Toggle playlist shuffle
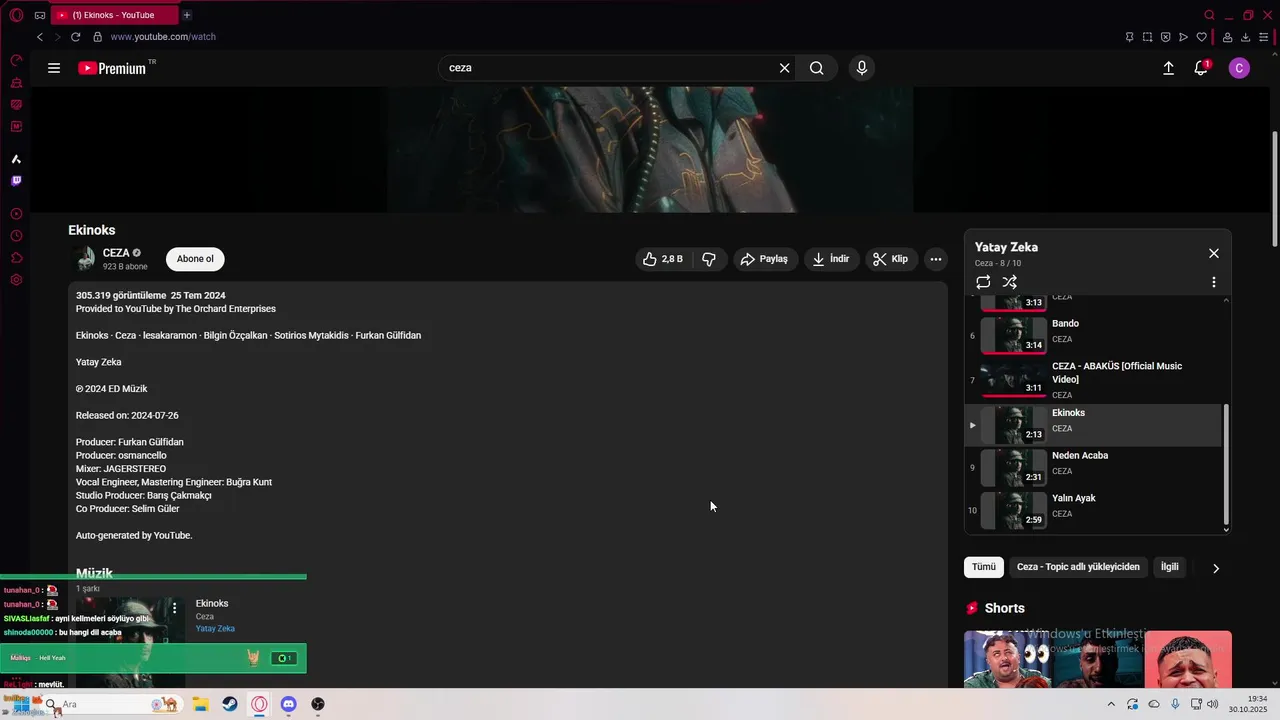Viewport: 1280px width, 720px height. (1010, 282)
